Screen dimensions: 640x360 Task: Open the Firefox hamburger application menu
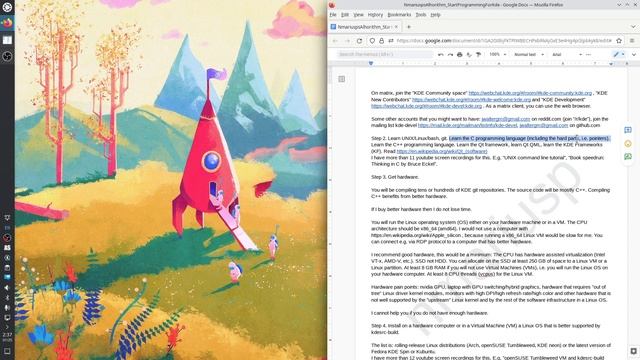click(x=632, y=41)
